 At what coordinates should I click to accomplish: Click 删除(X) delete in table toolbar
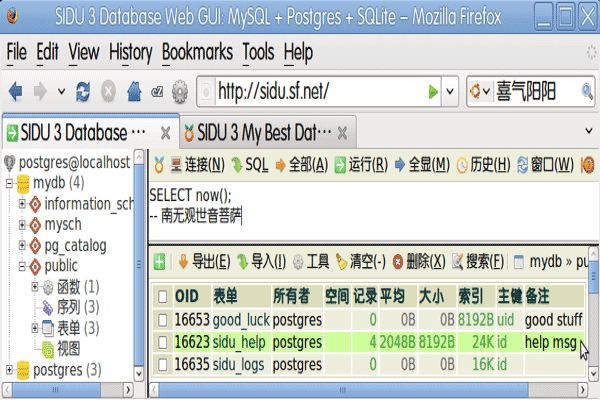[418, 262]
